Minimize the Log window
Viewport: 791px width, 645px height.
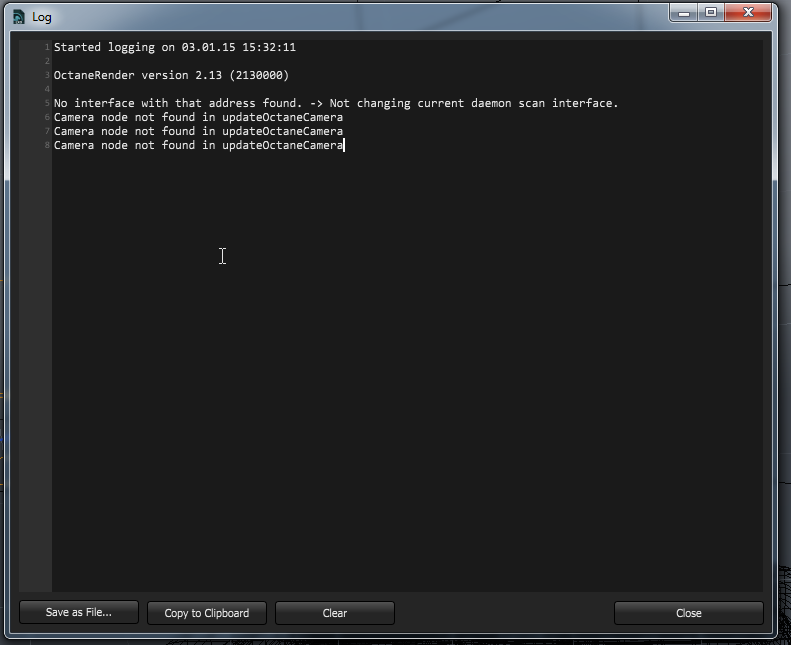(x=684, y=13)
